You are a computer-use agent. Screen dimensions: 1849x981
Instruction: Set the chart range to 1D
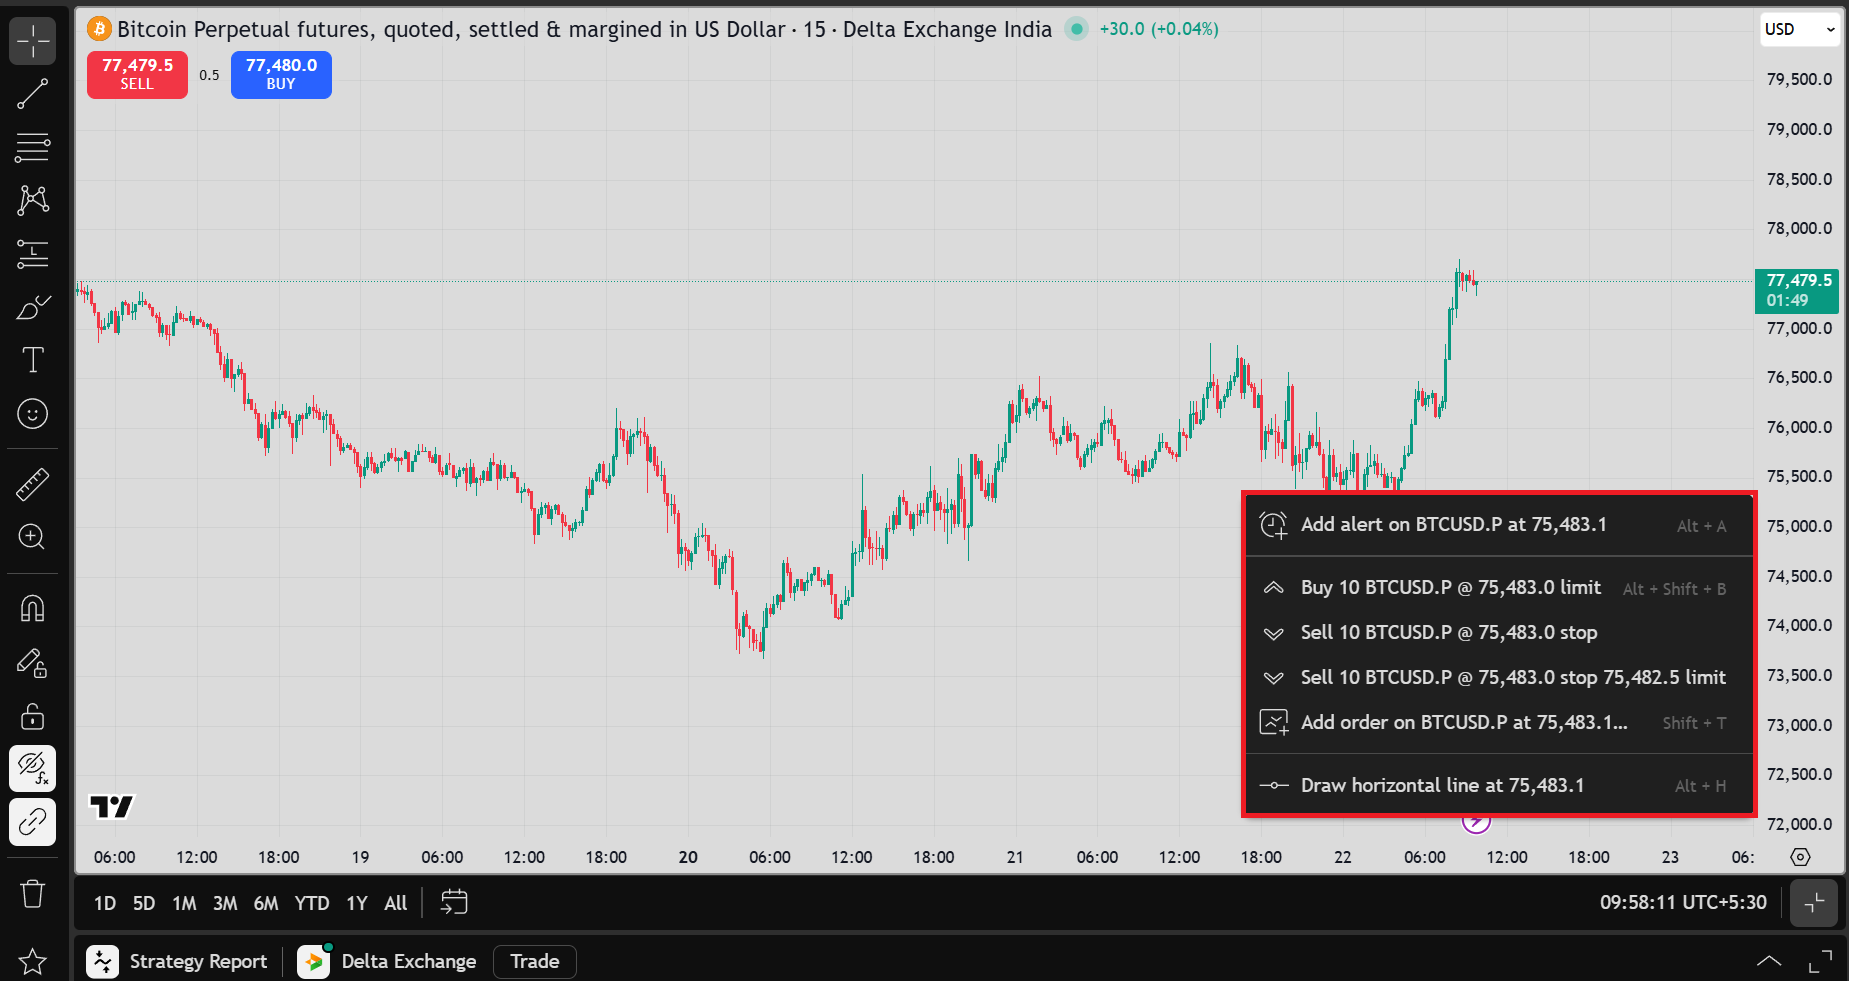pyautogui.click(x=105, y=903)
